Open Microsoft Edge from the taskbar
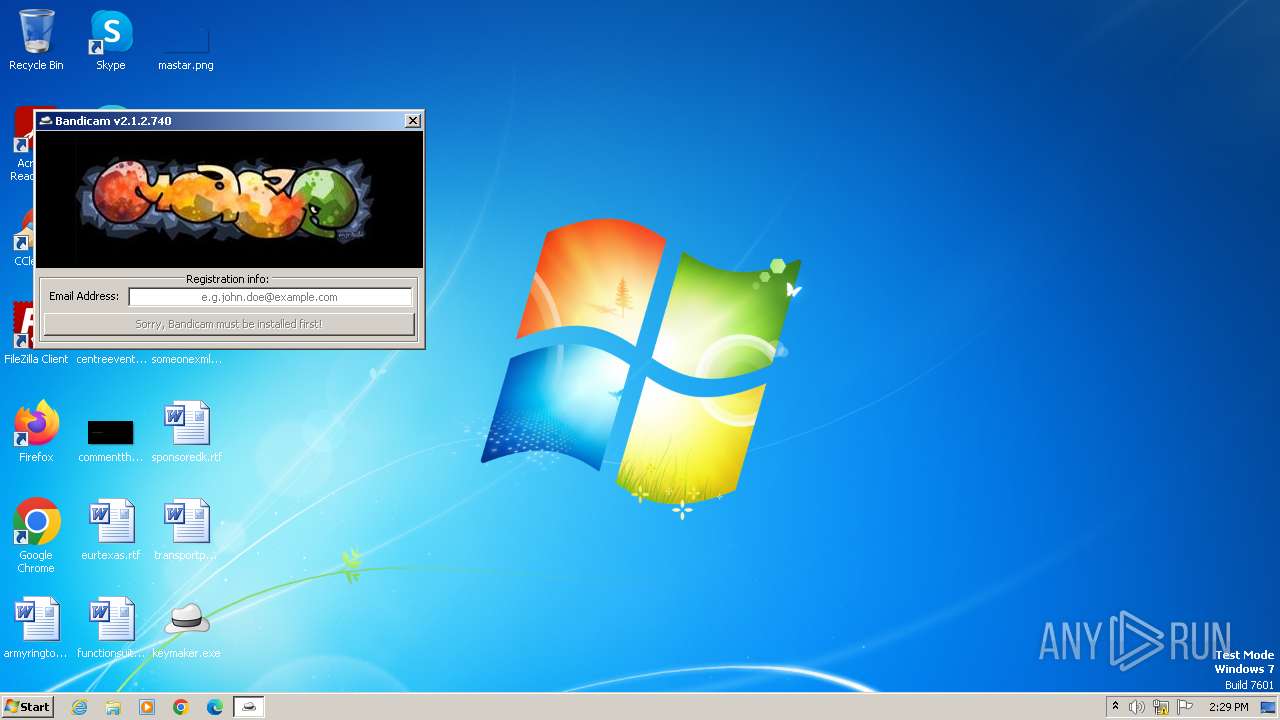Image resolution: width=1280 pixels, height=720 pixels. (x=215, y=707)
